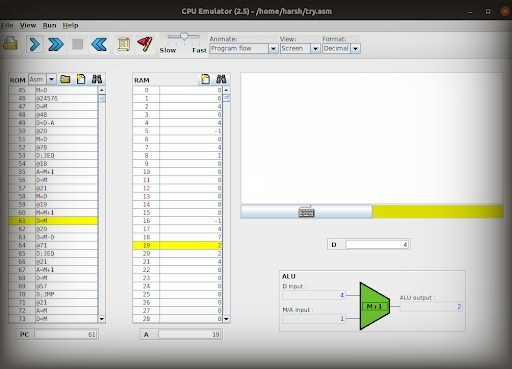Click the D register value field
This screenshot has height=369, width=512.
pyautogui.click(x=377, y=245)
